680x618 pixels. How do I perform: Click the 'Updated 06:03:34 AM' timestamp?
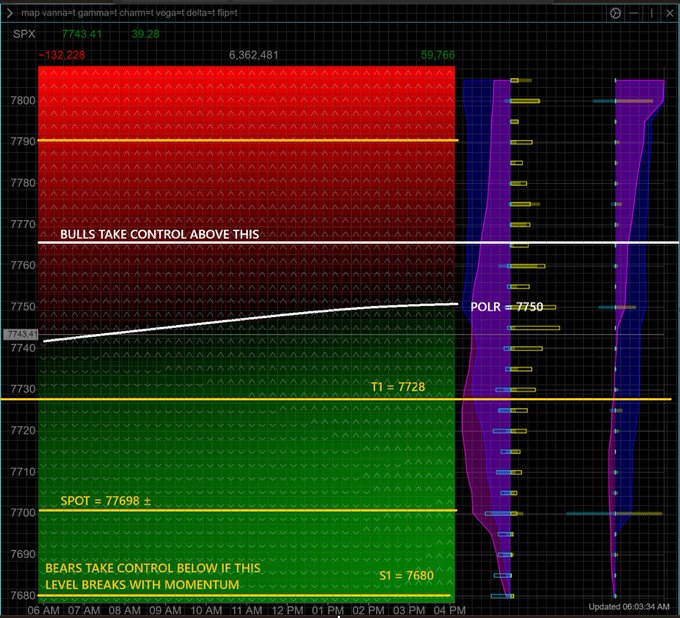[x=629, y=607]
